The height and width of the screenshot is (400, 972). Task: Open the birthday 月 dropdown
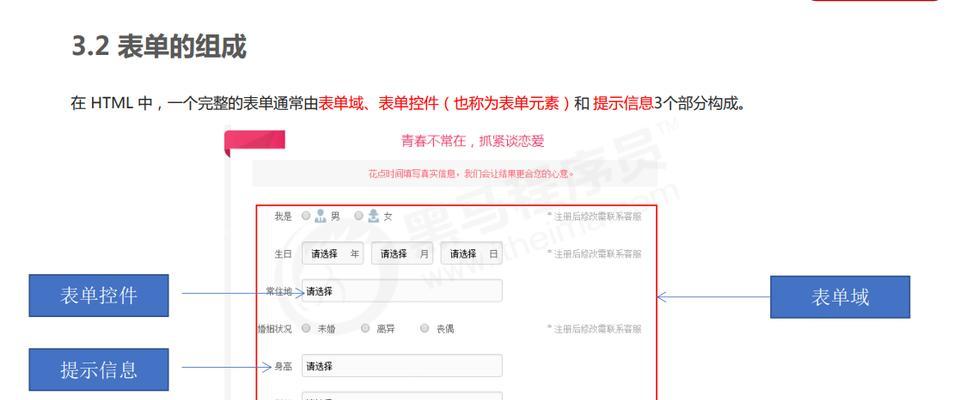402,254
